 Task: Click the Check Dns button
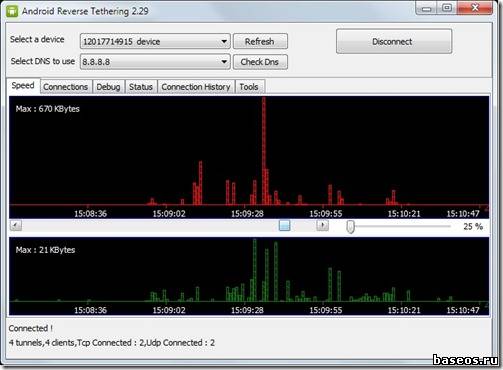click(260, 62)
